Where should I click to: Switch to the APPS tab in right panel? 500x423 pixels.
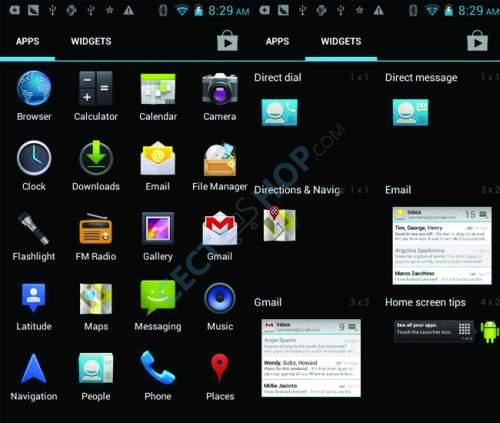coord(277,41)
